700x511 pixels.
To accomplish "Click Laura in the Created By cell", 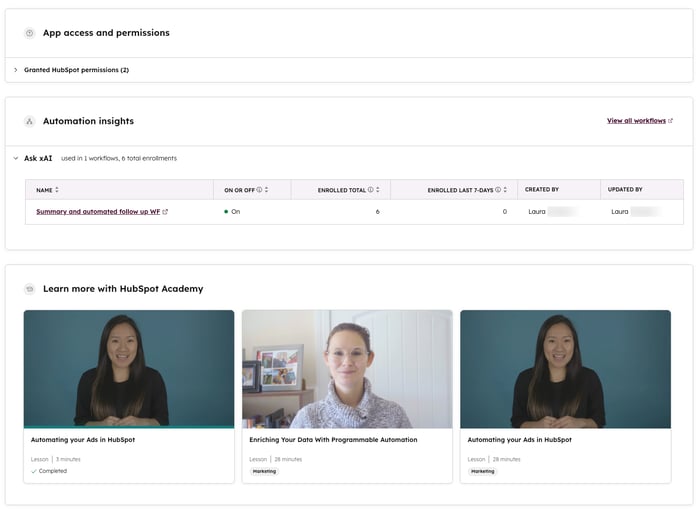I will pyautogui.click(x=537, y=212).
